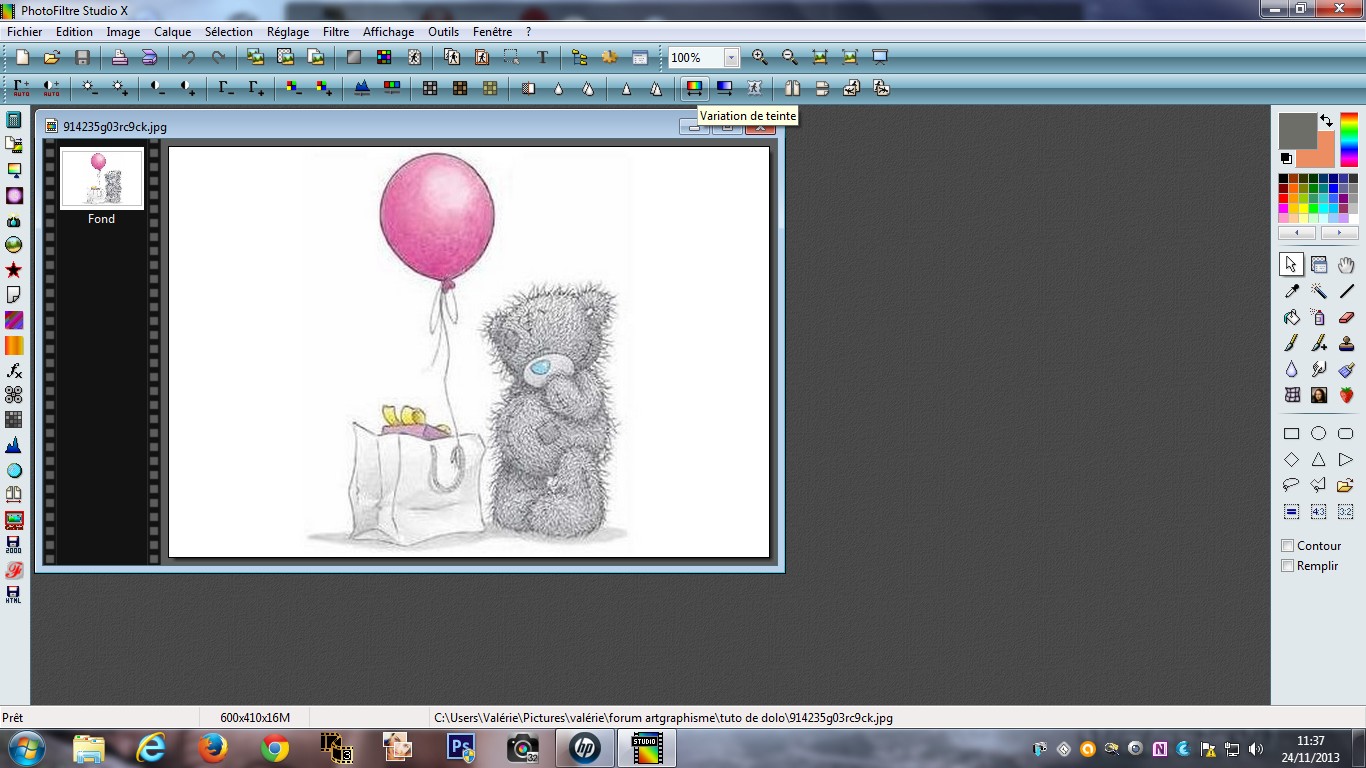Select the Line tool
This screenshot has height=768, width=1366.
pyautogui.click(x=1346, y=291)
